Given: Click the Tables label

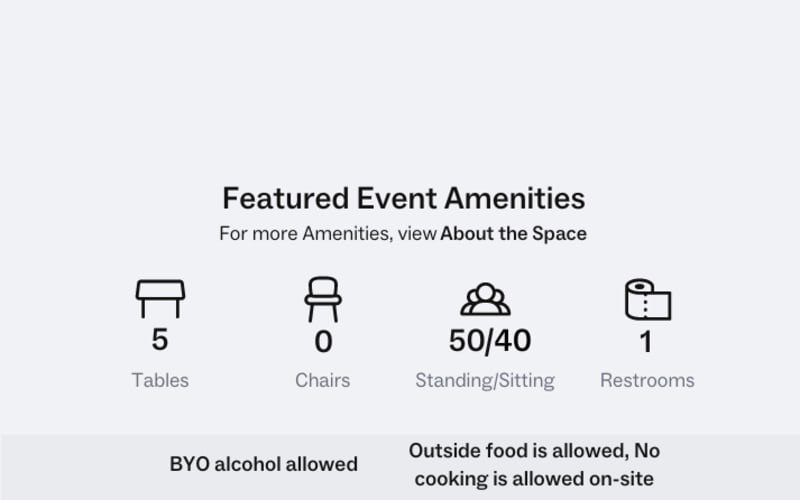Looking at the screenshot, I should click(x=160, y=381).
